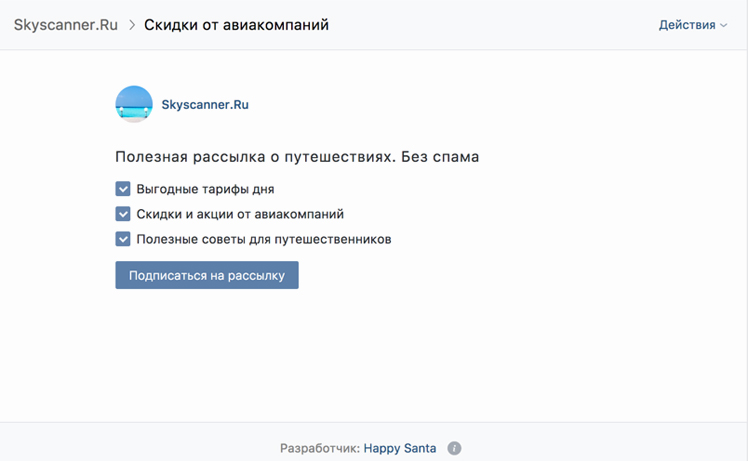The image size is (748, 461).
Task: Disable the Полезные советы для путешественников checkbox
Action: [123, 239]
